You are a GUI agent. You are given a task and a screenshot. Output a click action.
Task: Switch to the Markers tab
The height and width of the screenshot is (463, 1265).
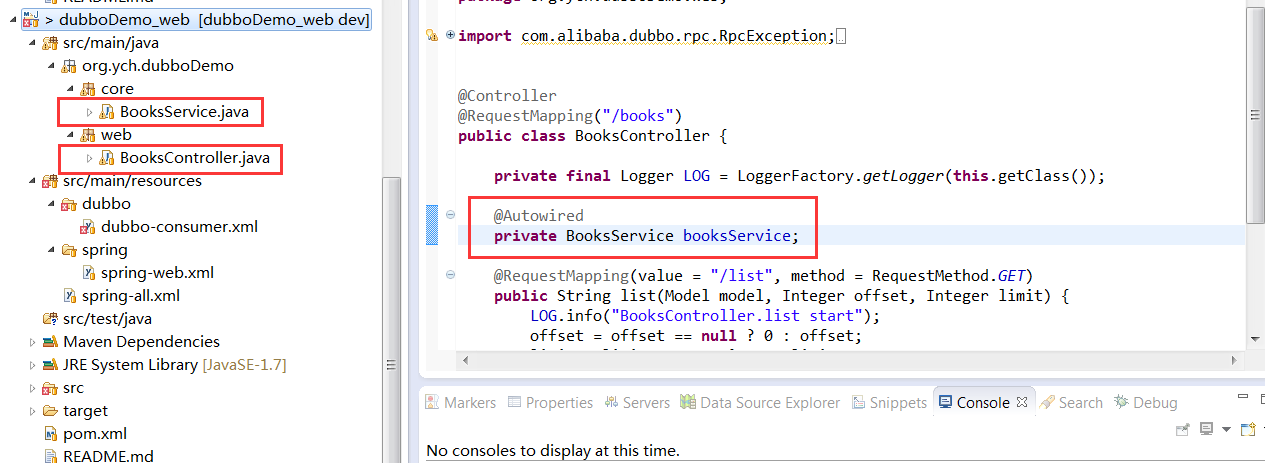click(x=460, y=402)
